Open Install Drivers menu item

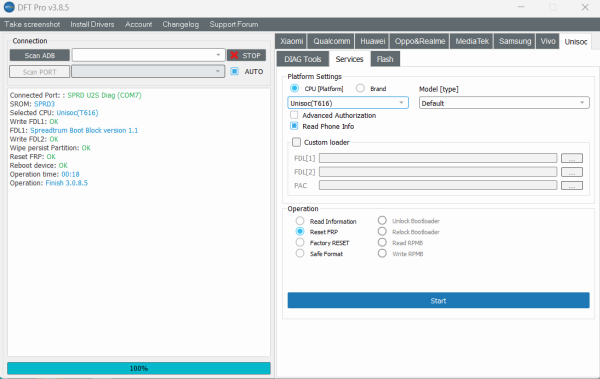92,24
